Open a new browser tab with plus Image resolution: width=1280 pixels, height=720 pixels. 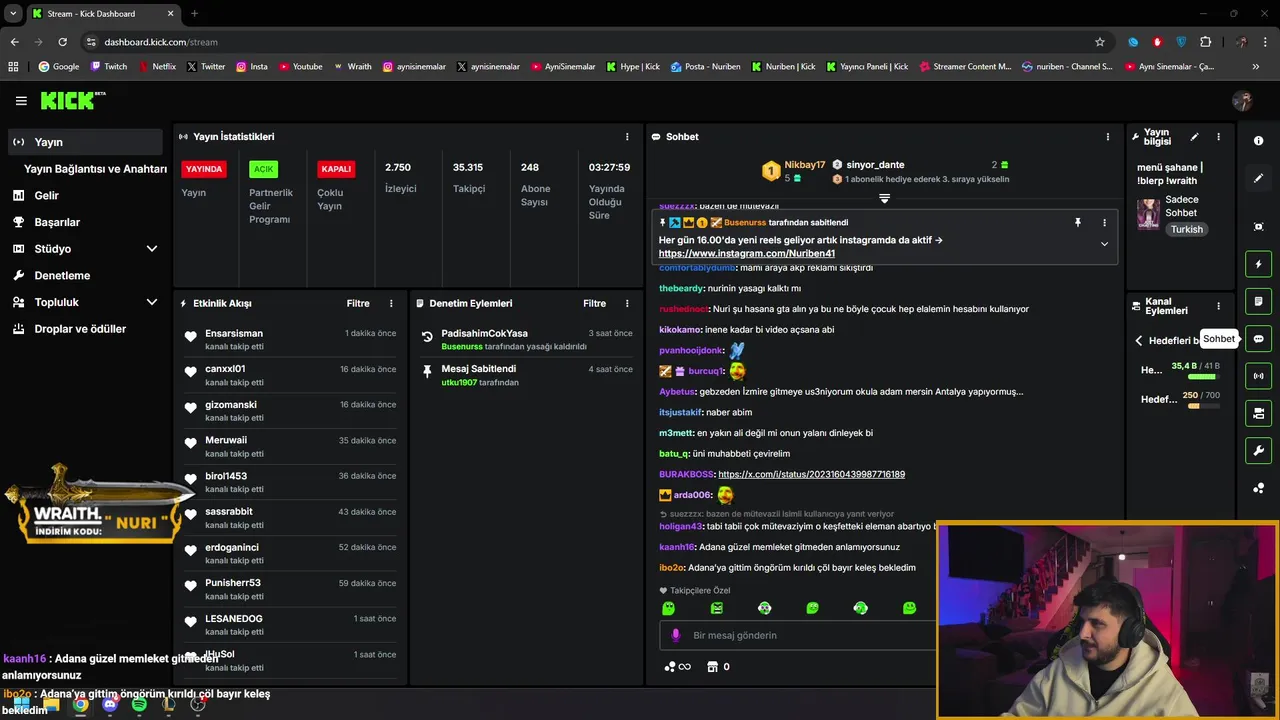pyautogui.click(x=194, y=14)
